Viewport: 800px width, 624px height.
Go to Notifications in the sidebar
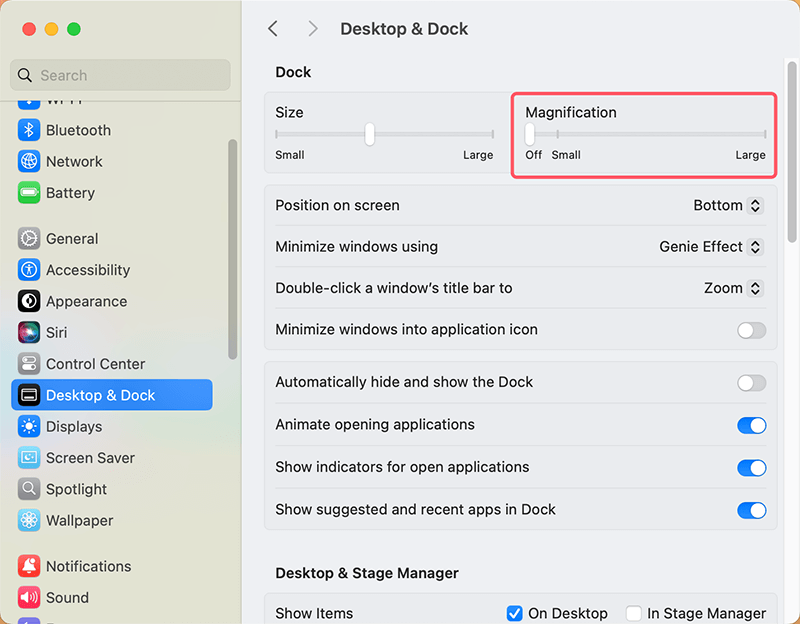[88, 566]
